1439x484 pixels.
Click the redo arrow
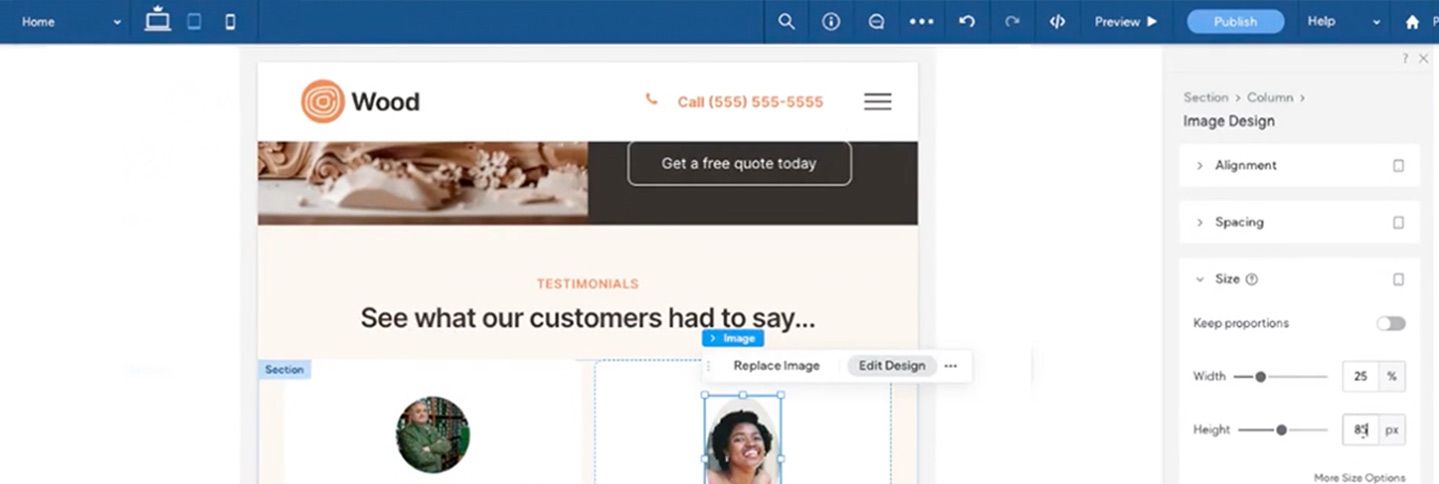(x=1012, y=21)
